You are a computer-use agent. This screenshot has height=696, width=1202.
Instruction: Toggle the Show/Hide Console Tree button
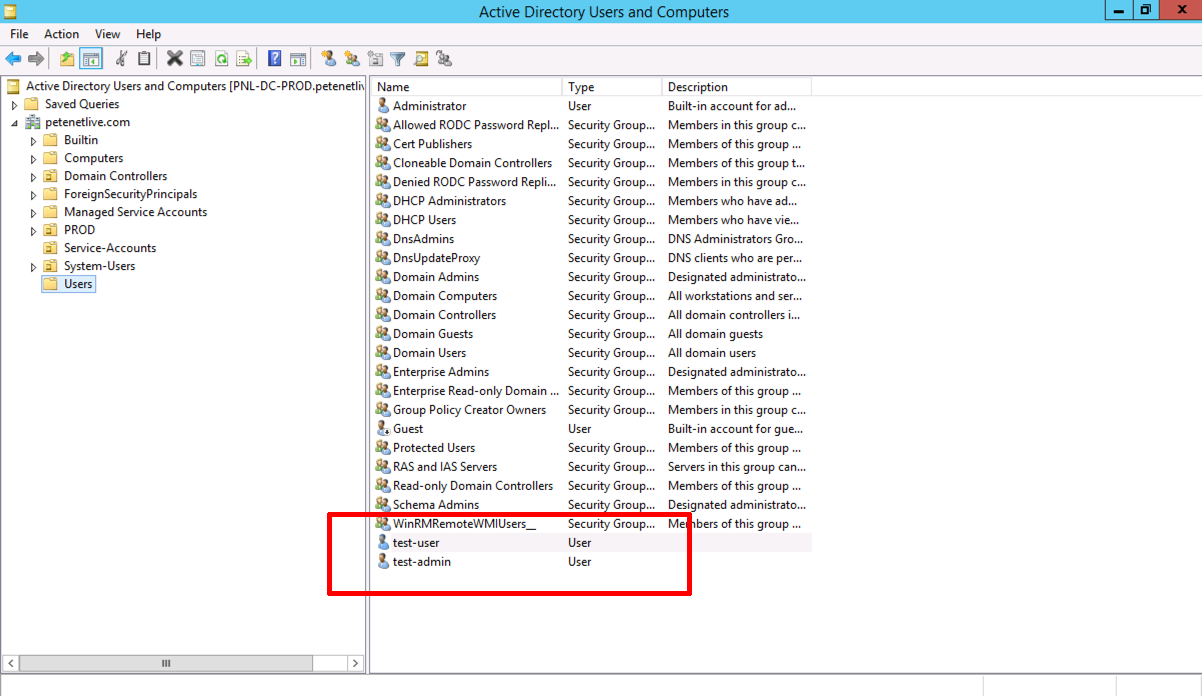pos(91,59)
